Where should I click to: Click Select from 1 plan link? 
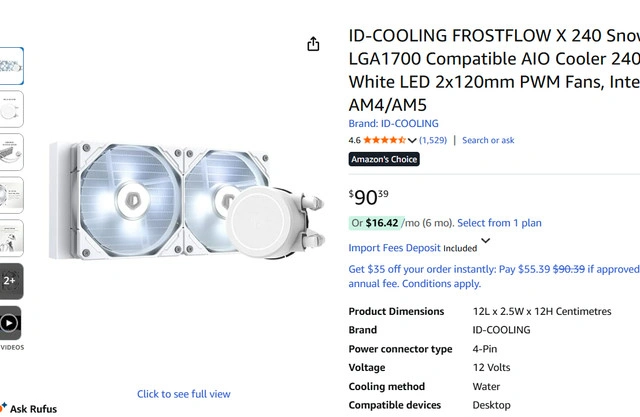499,223
